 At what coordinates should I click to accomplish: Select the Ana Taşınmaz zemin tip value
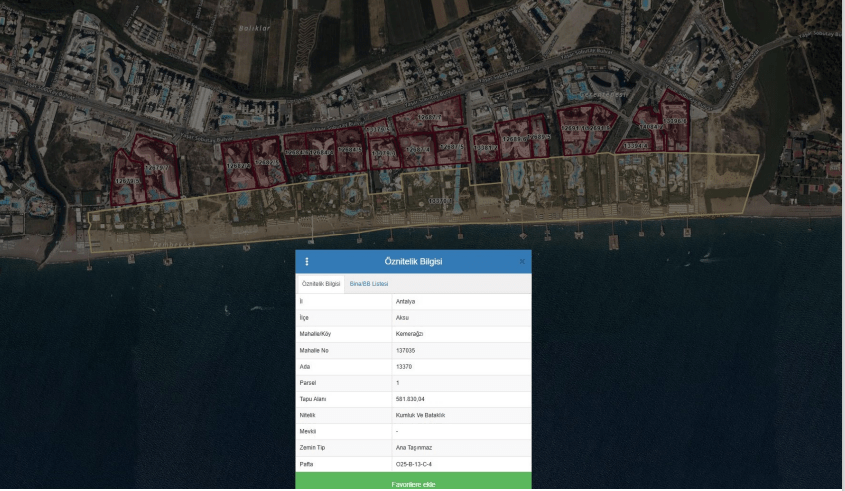(415, 448)
